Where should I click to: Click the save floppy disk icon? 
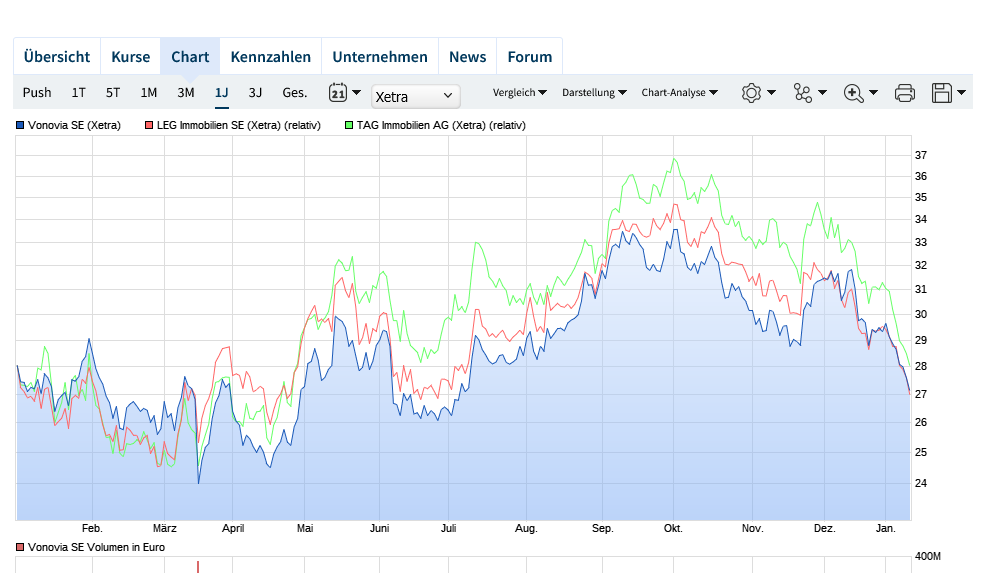coord(941,93)
